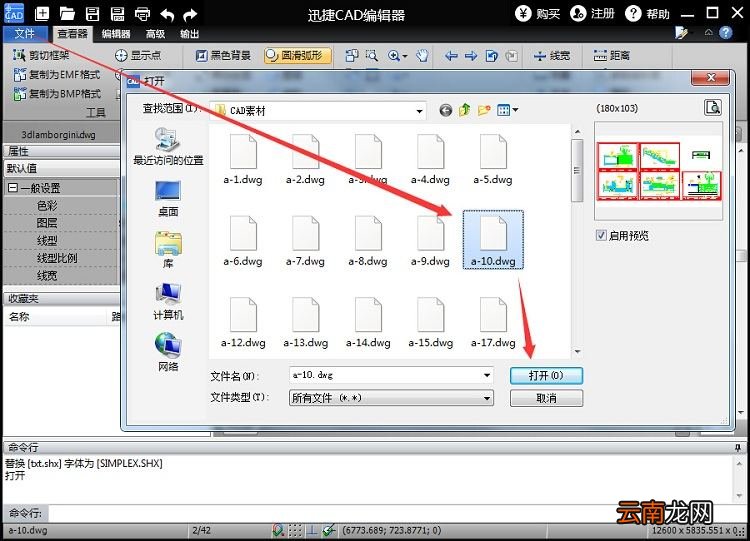Open the 文件 menu

25,33
